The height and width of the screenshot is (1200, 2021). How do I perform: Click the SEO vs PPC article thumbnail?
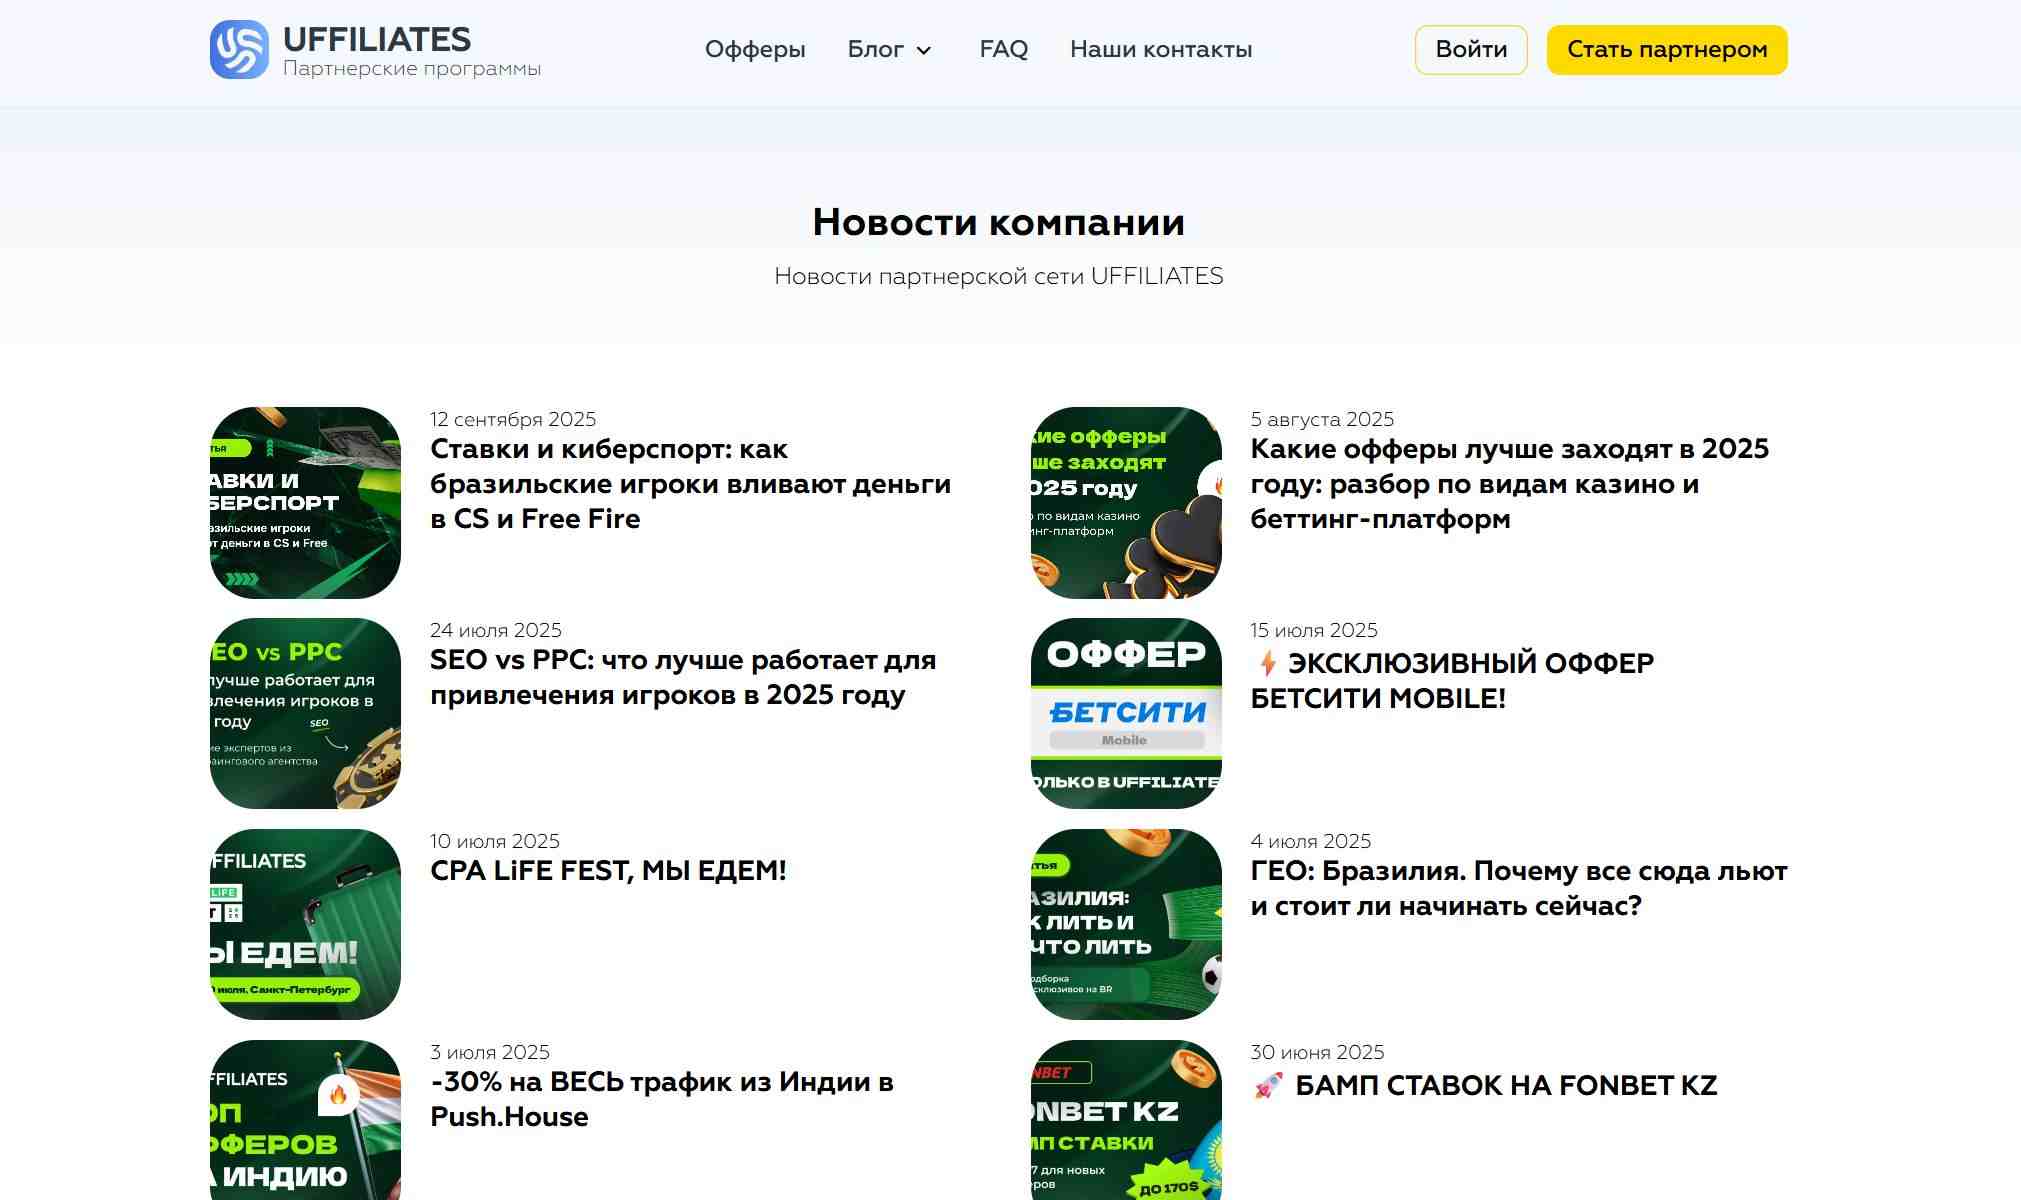click(305, 713)
